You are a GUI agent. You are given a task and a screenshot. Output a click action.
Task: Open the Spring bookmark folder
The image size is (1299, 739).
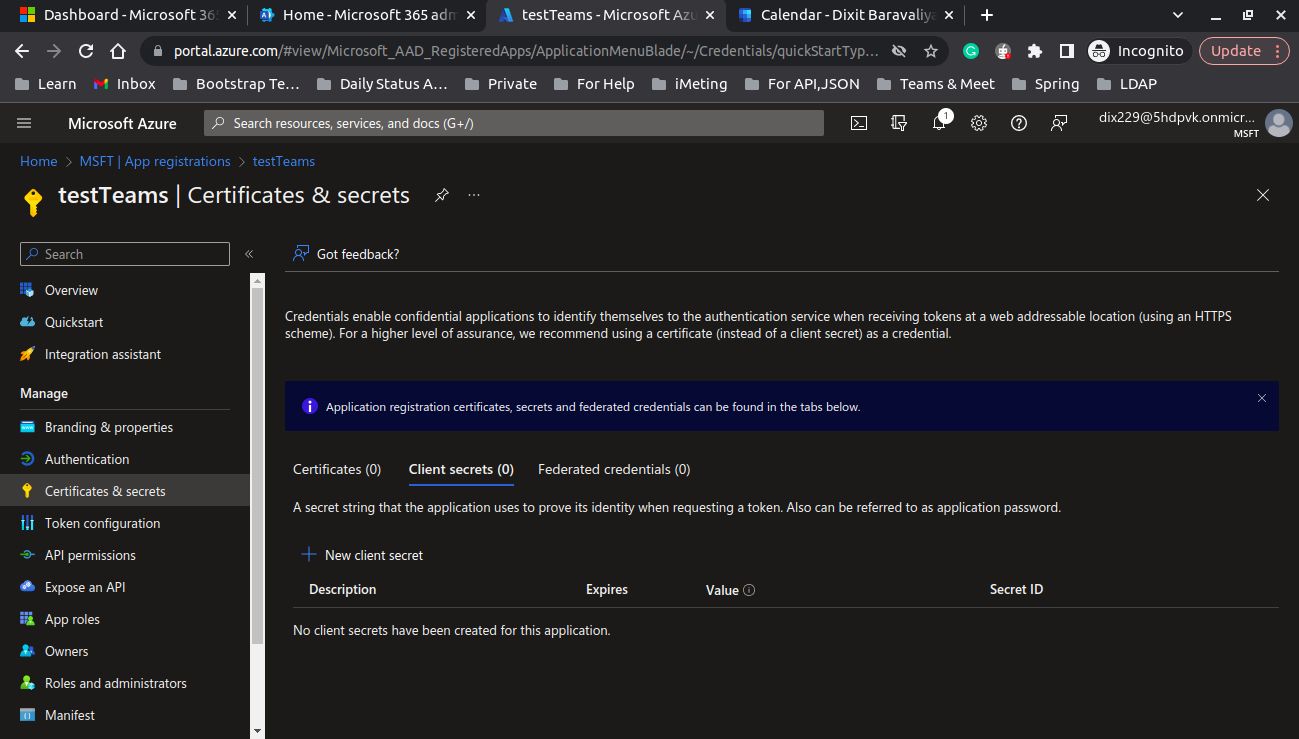(1045, 84)
